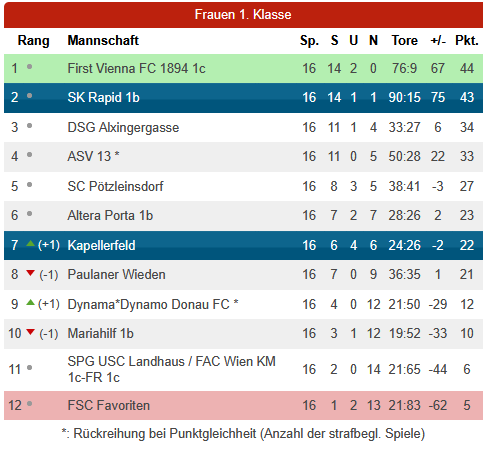This screenshot has height=449, width=486.
Task: Open First Vienna FC 1894 1c team link
Action: [x=136, y=68]
